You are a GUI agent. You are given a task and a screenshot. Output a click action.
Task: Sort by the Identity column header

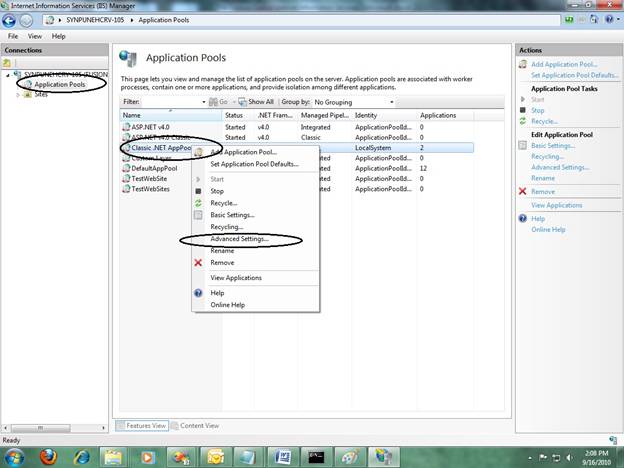coord(384,115)
